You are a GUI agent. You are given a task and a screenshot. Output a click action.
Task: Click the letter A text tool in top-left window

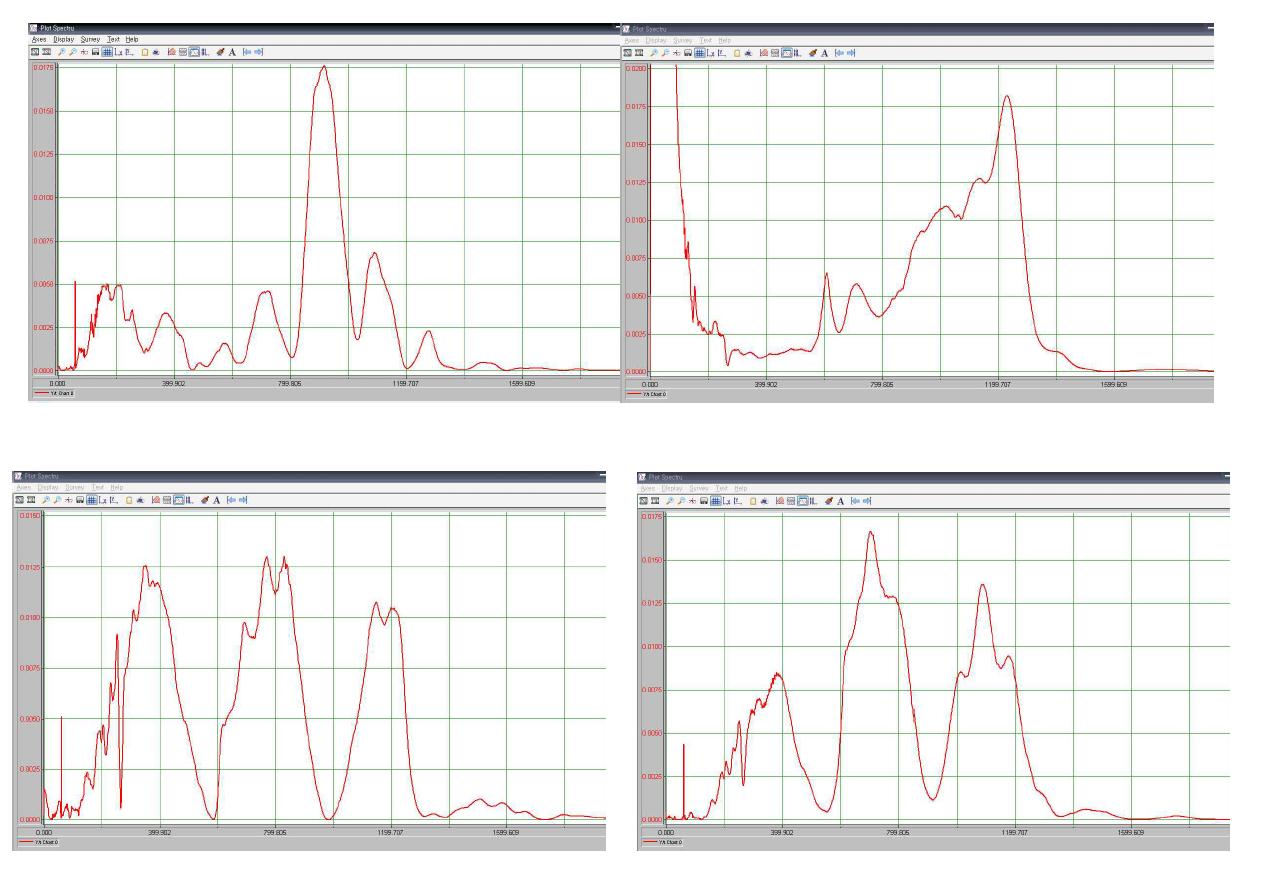[232, 52]
